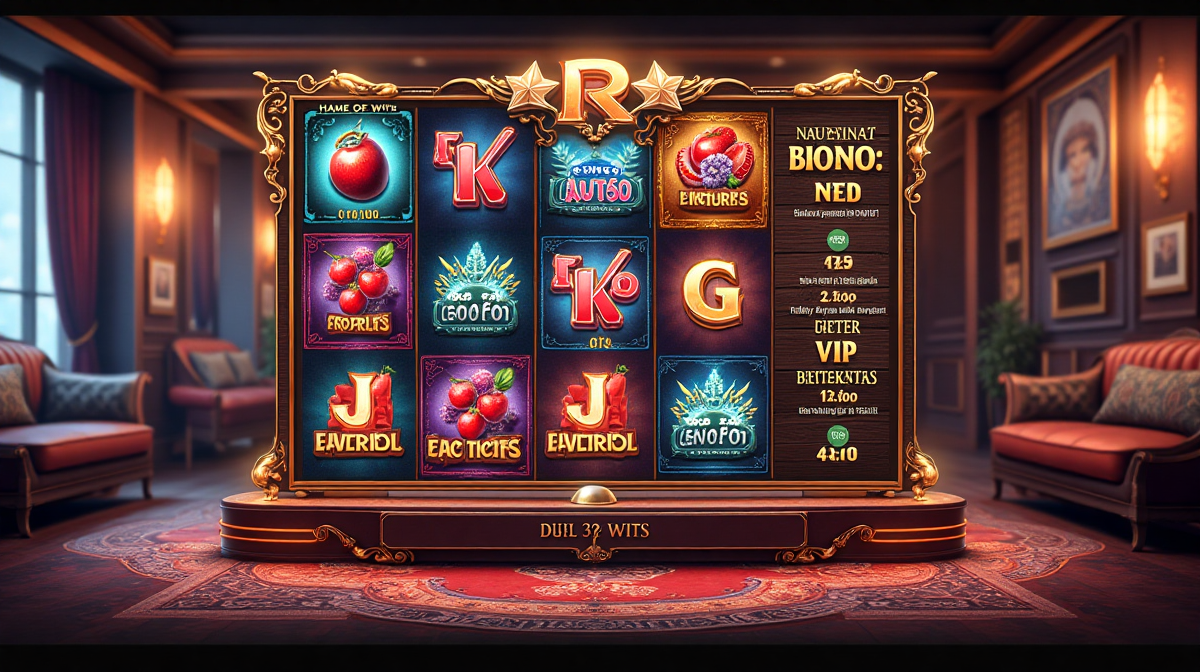Viewport: 1200px width, 672px height.
Task: Select the EIKTURES strawberry symbol
Action: tap(713, 169)
